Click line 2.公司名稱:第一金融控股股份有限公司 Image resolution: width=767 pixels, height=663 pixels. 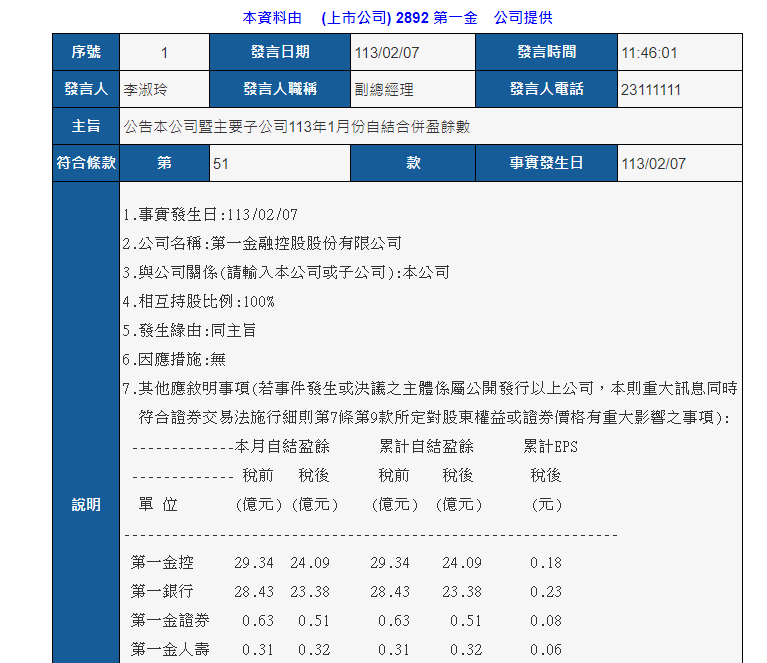[x=262, y=243]
